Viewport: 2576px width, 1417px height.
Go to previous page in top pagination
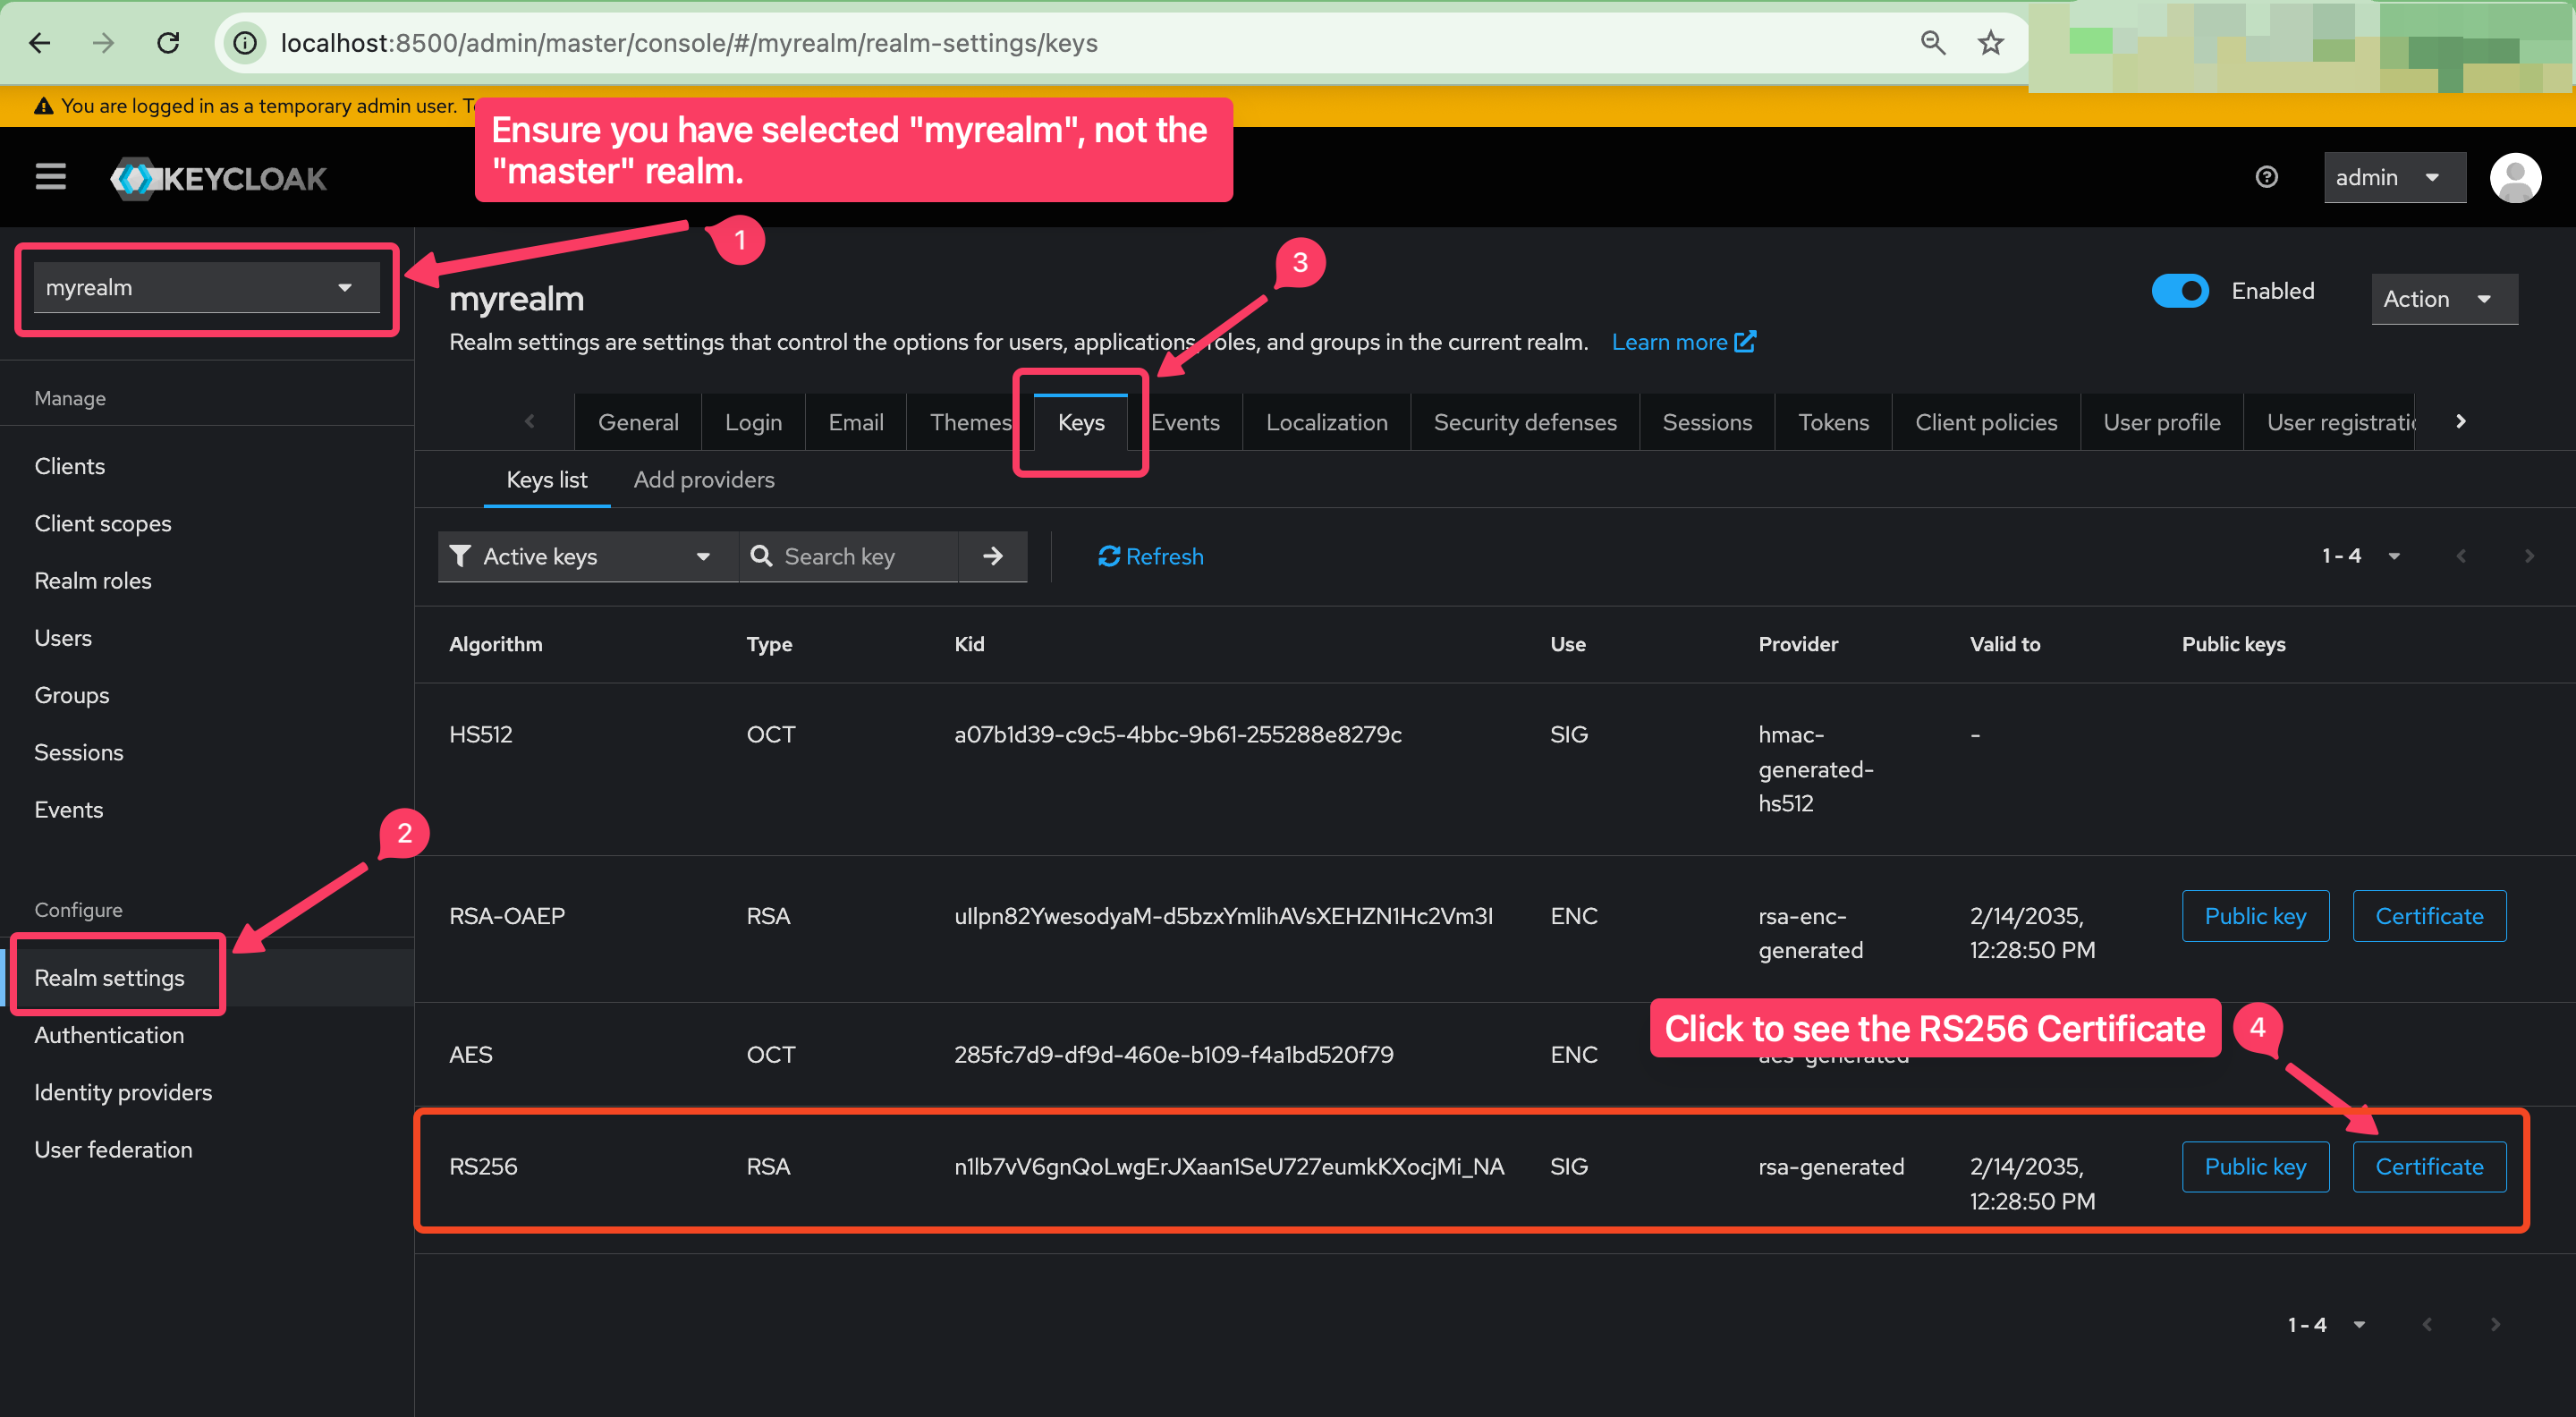tap(2460, 556)
